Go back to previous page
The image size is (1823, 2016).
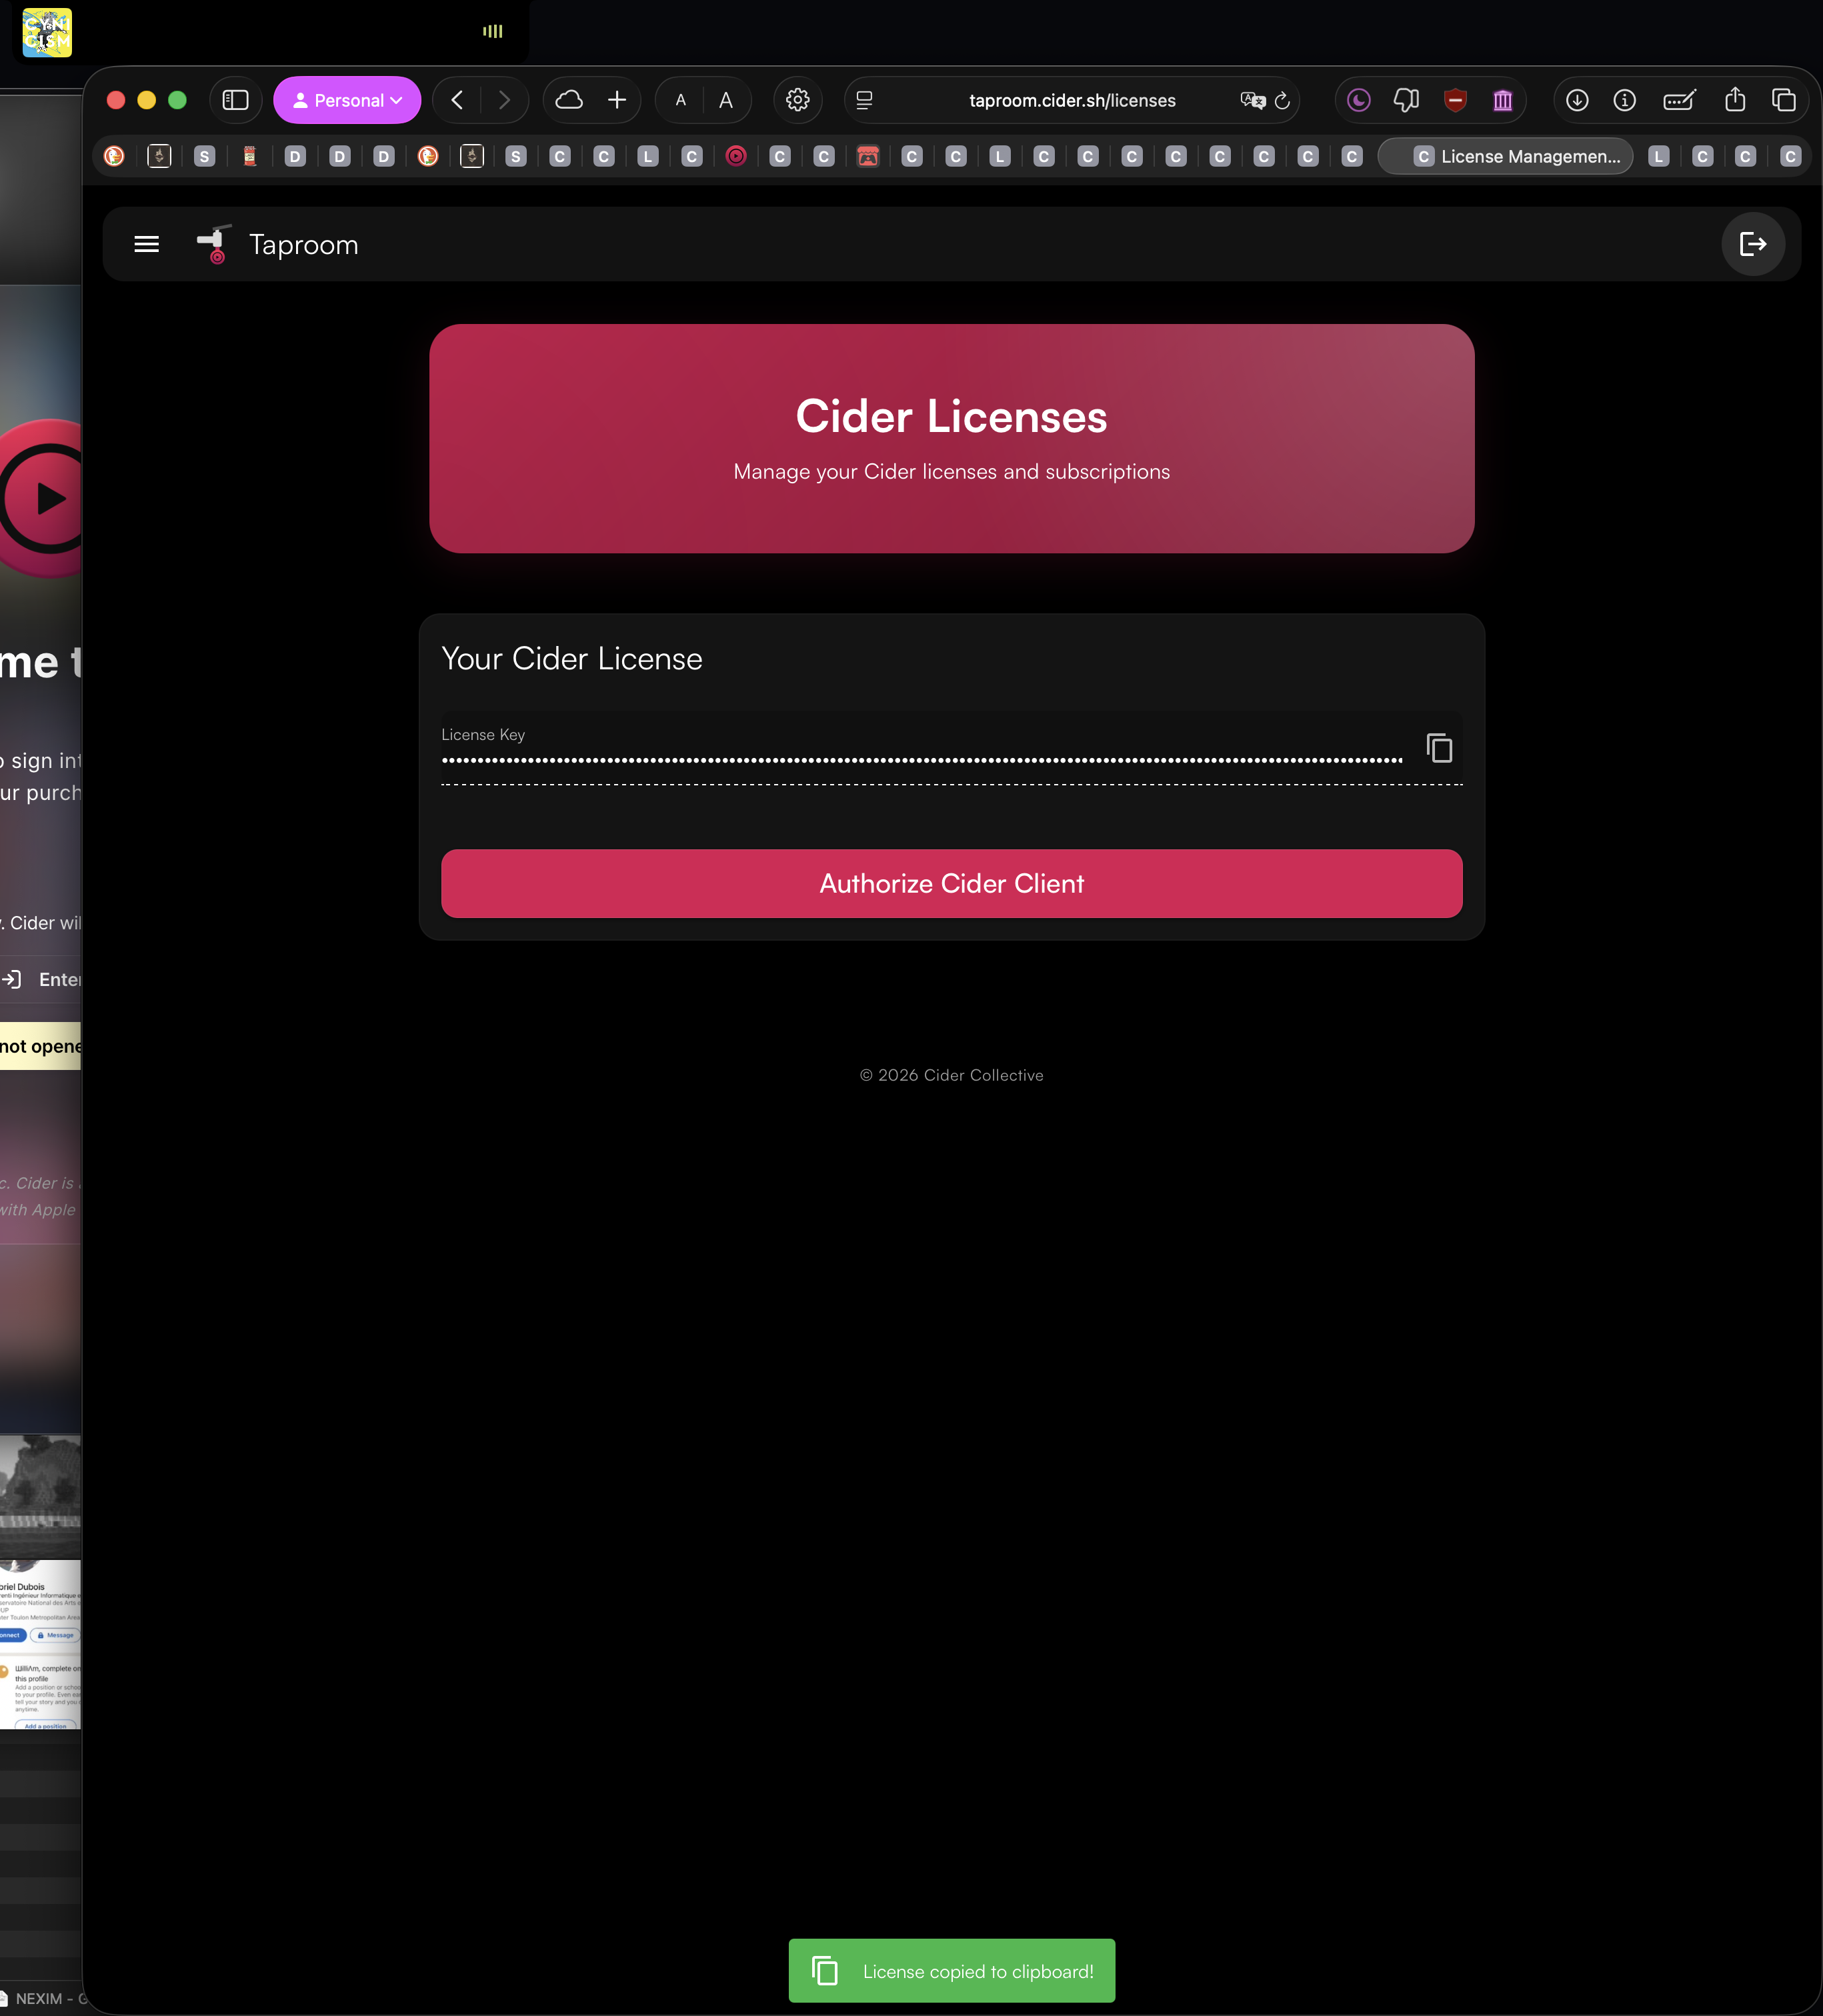point(457,100)
